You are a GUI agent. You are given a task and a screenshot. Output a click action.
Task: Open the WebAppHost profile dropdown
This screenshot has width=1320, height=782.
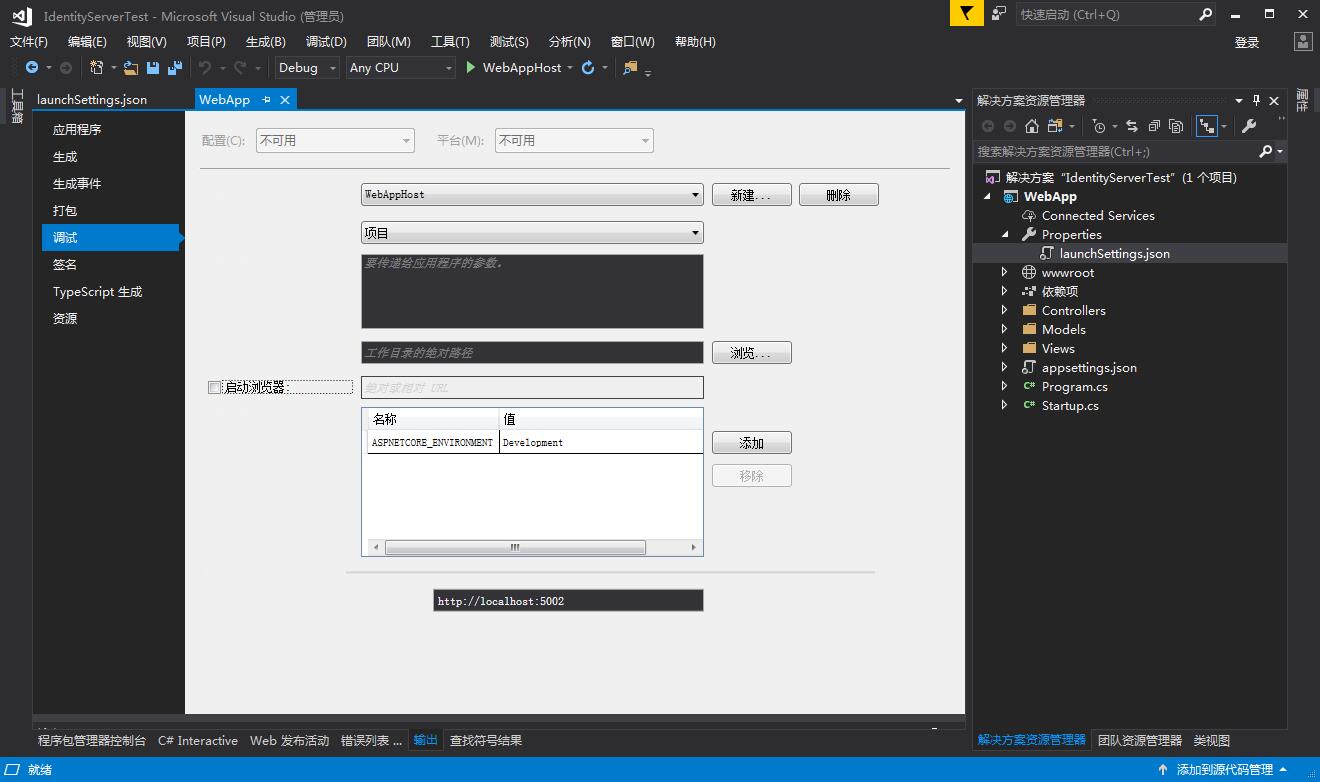point(532,195)
